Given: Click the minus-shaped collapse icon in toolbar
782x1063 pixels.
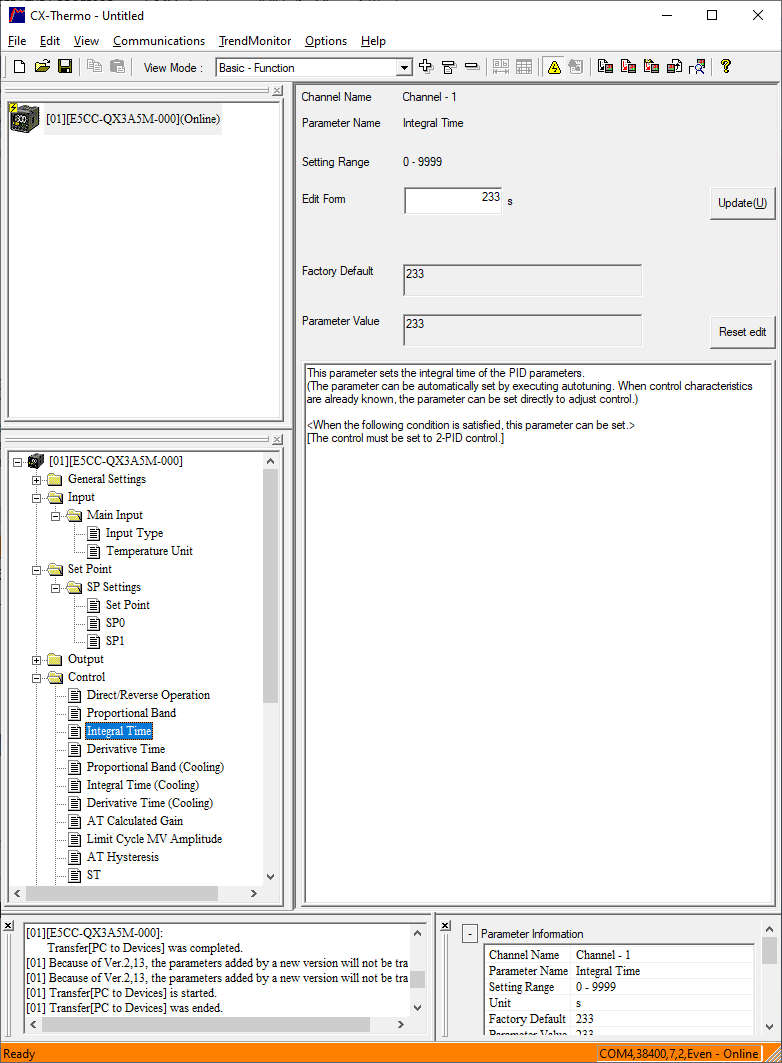Looking at the screenshot, I should (472, 66).
